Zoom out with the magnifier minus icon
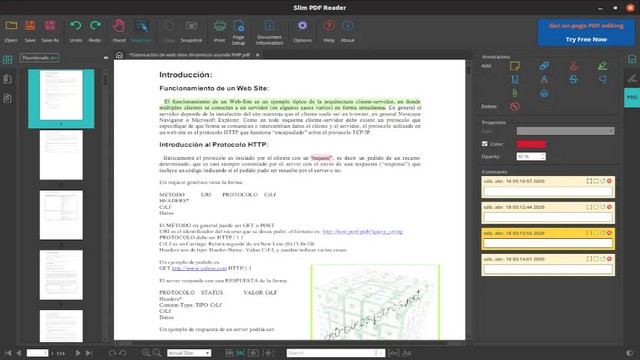The width and height of the screenshot is (640, 360). point(157,353)
